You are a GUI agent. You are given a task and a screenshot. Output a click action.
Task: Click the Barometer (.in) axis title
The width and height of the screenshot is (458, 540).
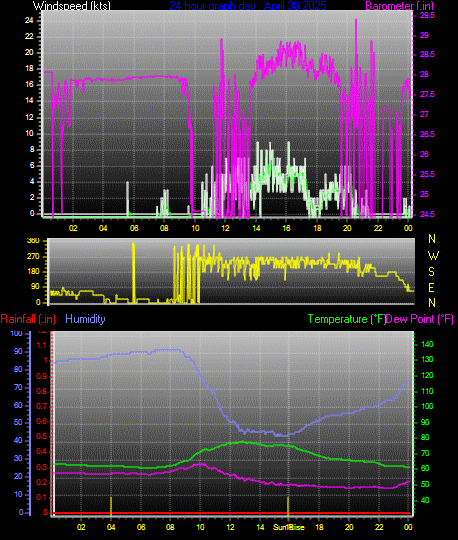tap(399, 6)
